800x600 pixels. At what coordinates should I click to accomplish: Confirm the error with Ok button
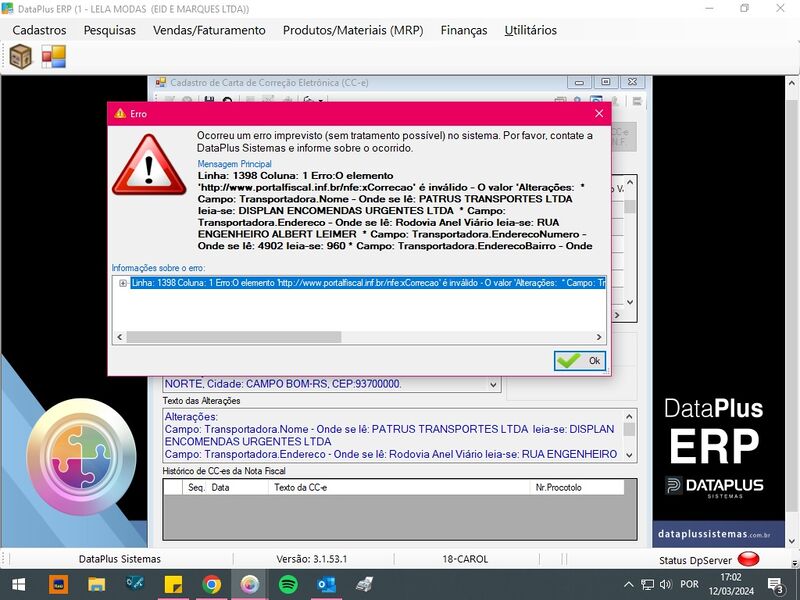click(x=580, y=361)
